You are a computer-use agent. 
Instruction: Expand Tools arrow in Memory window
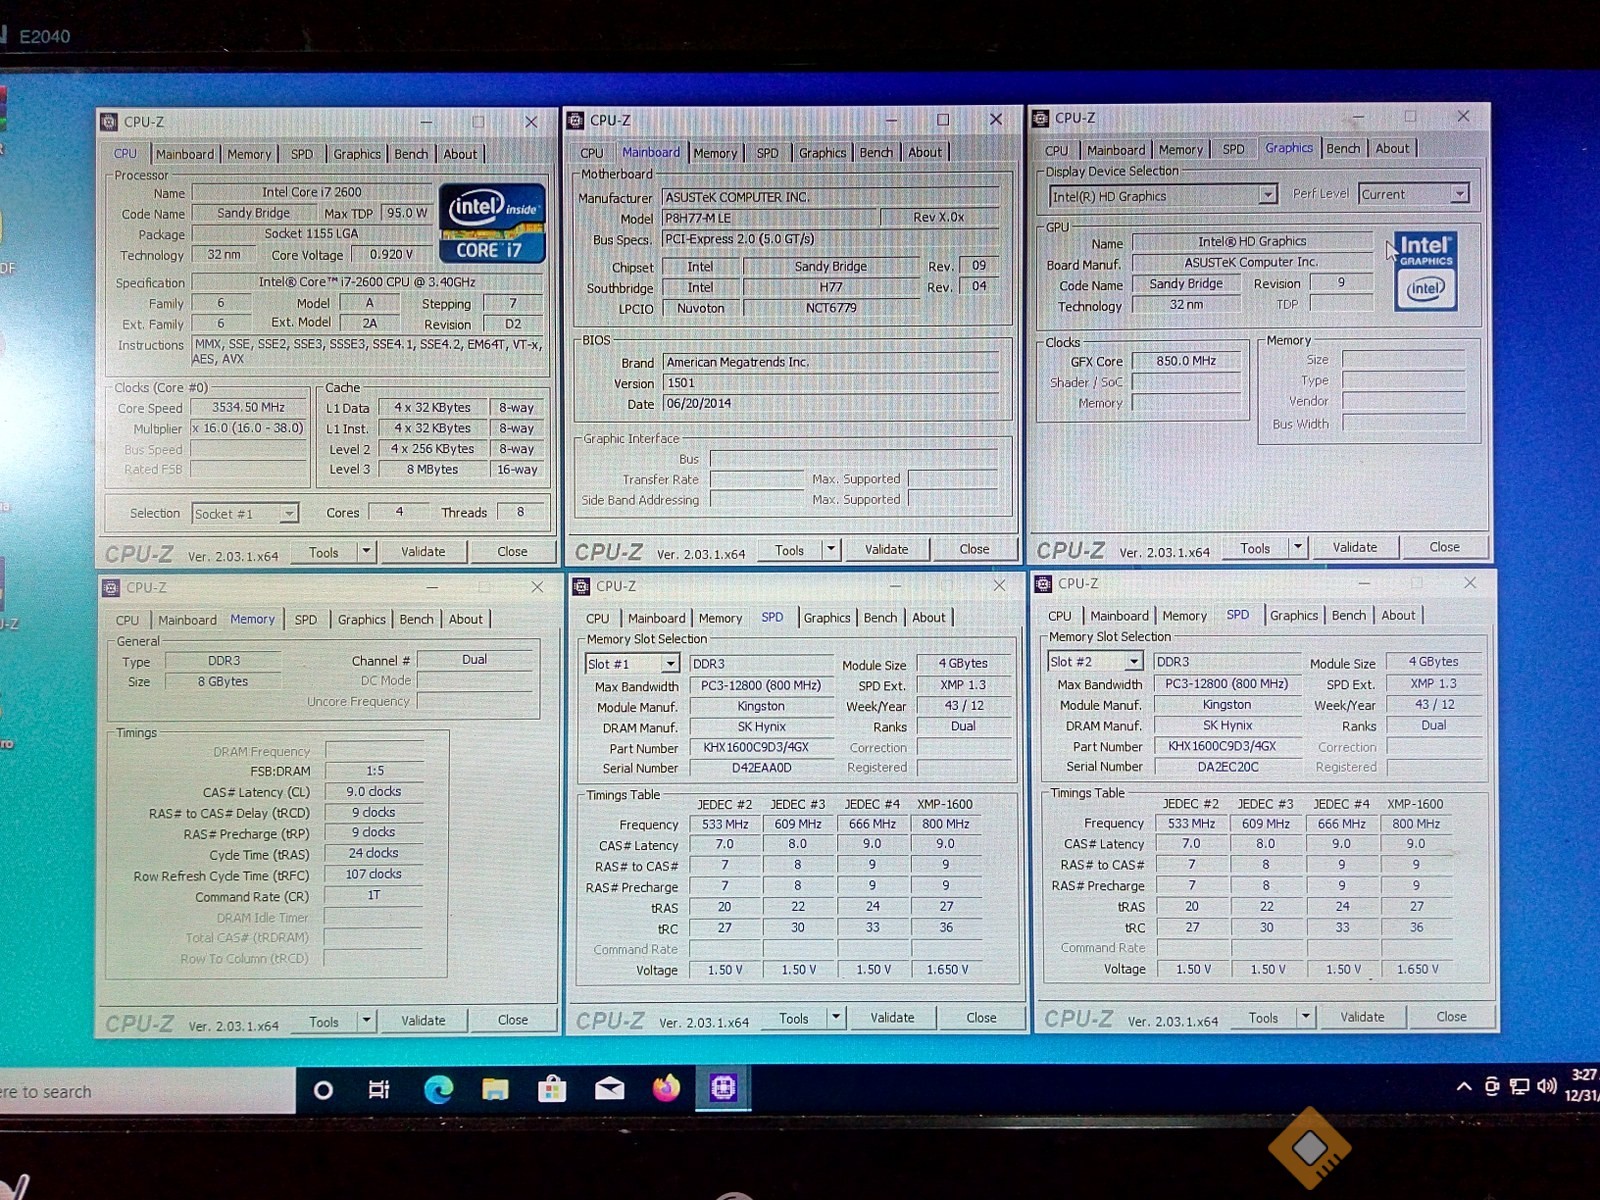pos(367,1021)
